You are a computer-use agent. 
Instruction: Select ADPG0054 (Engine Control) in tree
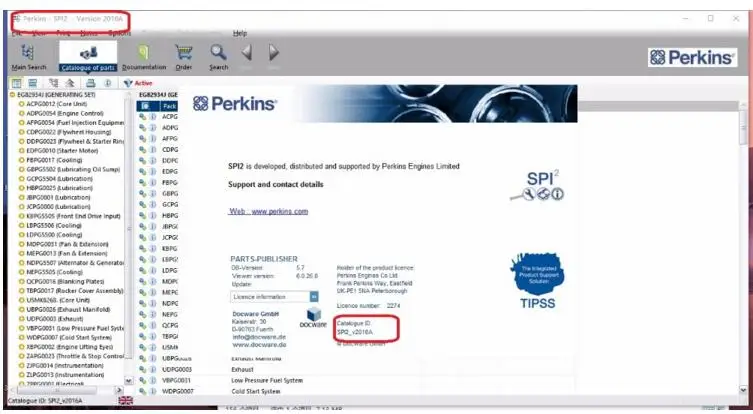coord(65,113)
